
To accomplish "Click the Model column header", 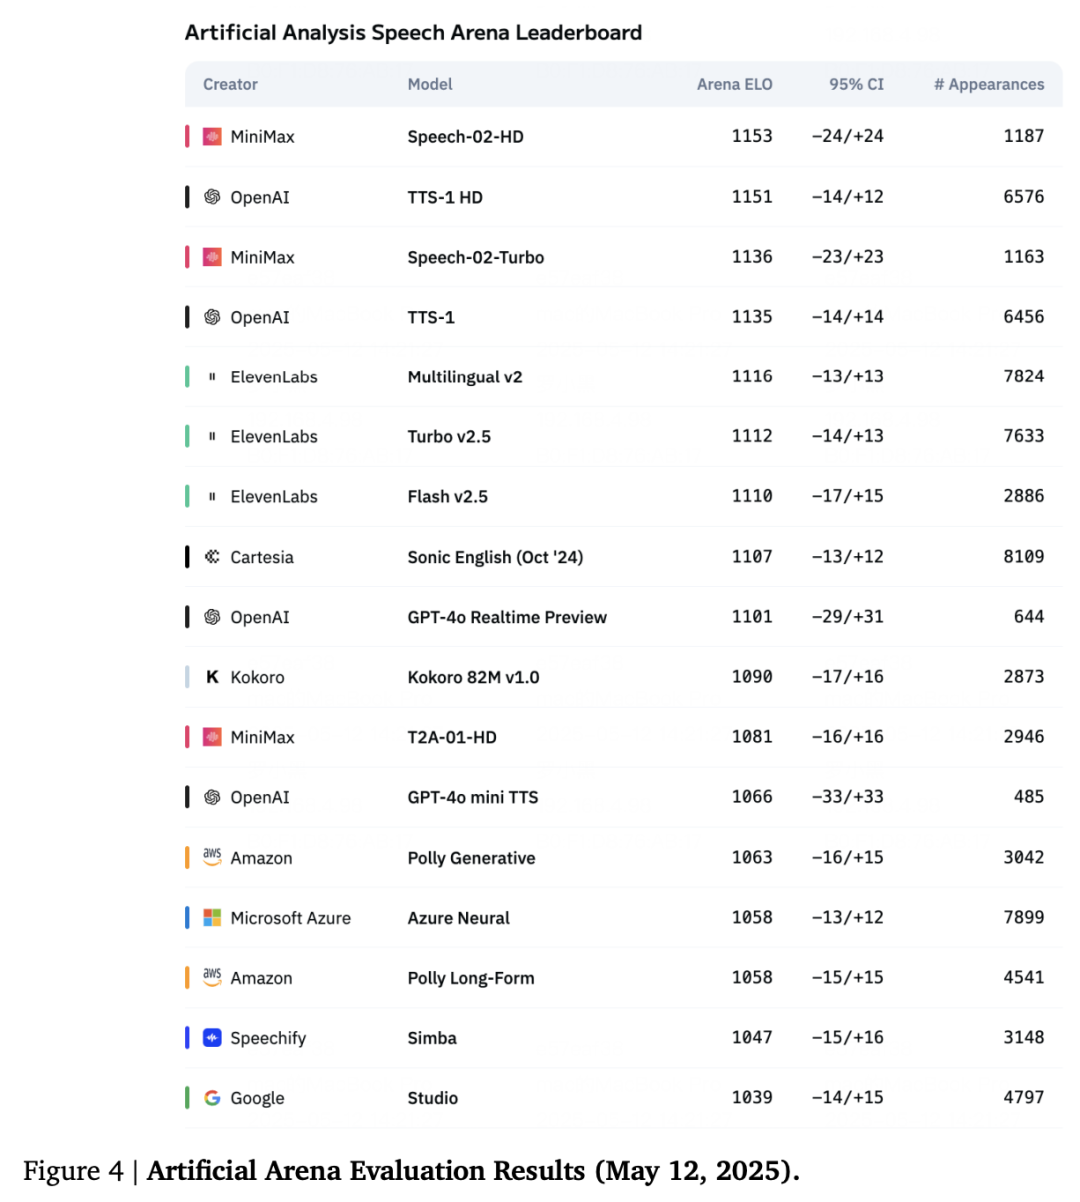I will pyautogui.click(x=430, y=84).
